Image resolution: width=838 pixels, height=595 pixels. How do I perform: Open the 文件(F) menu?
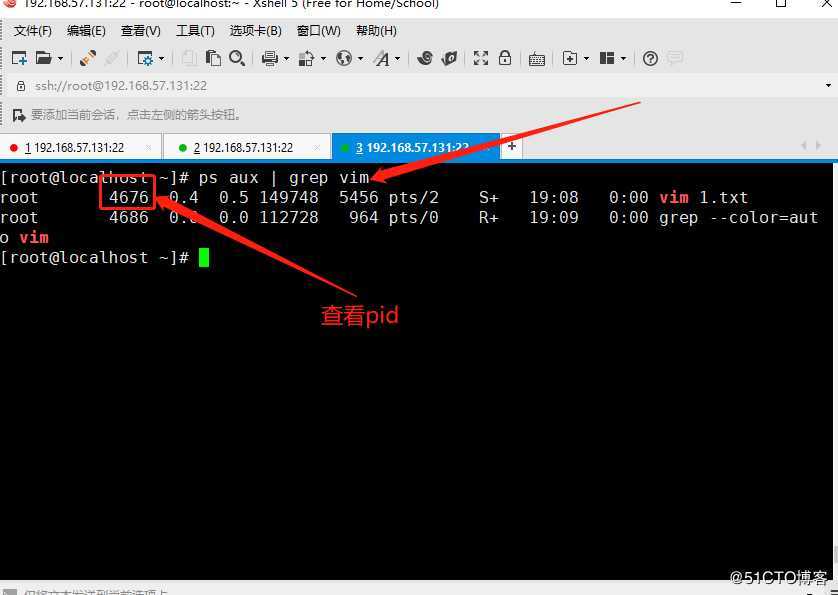[x=33, y=31]
